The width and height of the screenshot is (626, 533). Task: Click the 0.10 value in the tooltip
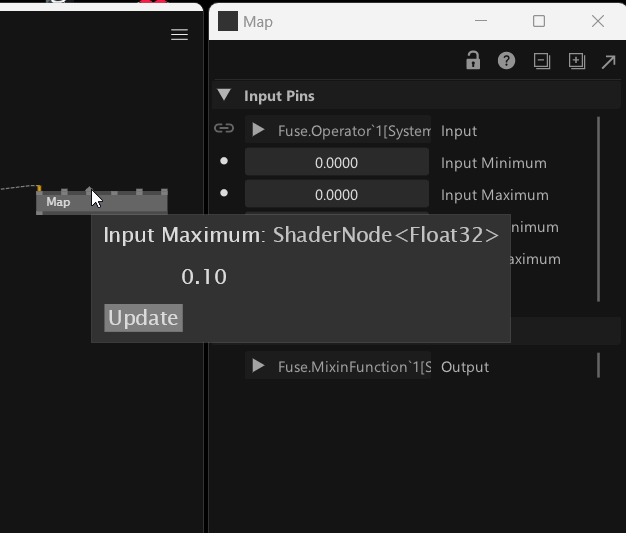[x=204, y=277]
